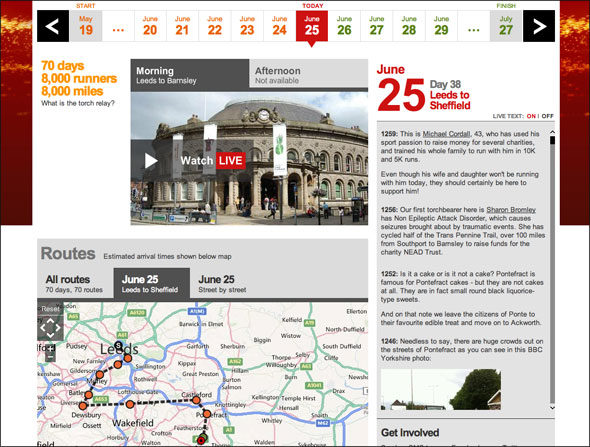This screenshot has height=447, width=590.
Task: Switch to the Morning Leeds to Barnsley tab
Action: [190, 75]
